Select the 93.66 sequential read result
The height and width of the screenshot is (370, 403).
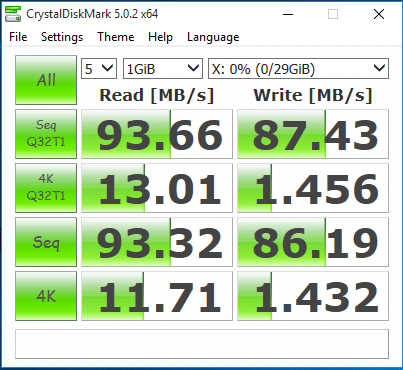pyautogui.click(x=157, y=134)
